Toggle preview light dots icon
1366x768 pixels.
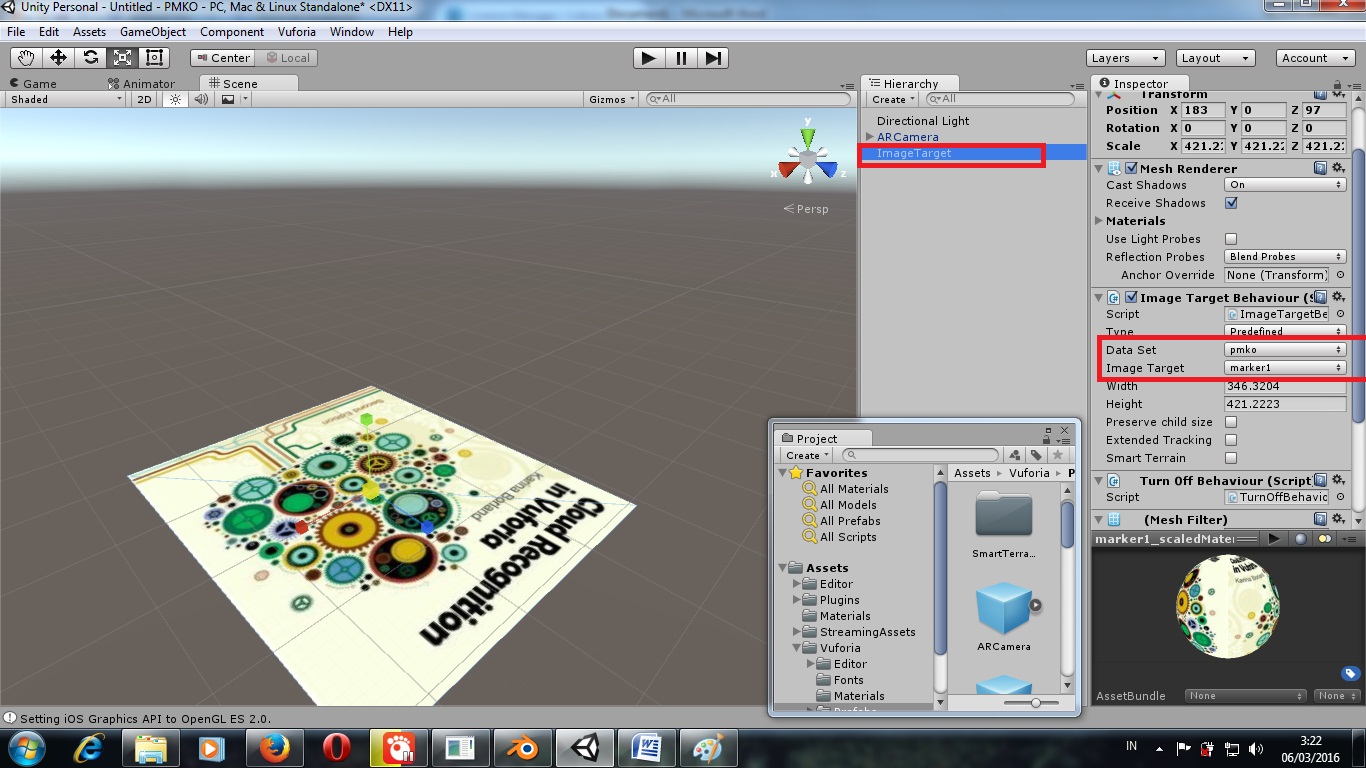tap(1325, 538)
